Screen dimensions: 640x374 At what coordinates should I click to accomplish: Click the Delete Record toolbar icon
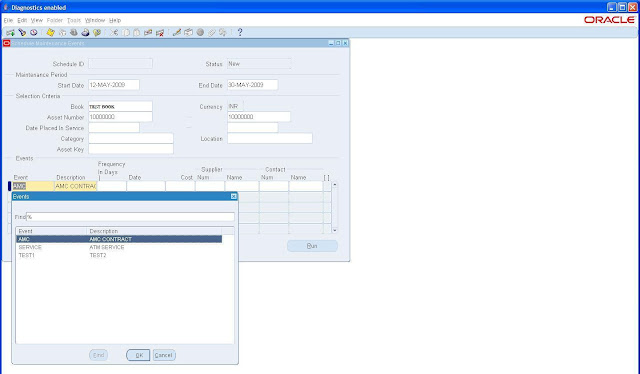(160, 33)
